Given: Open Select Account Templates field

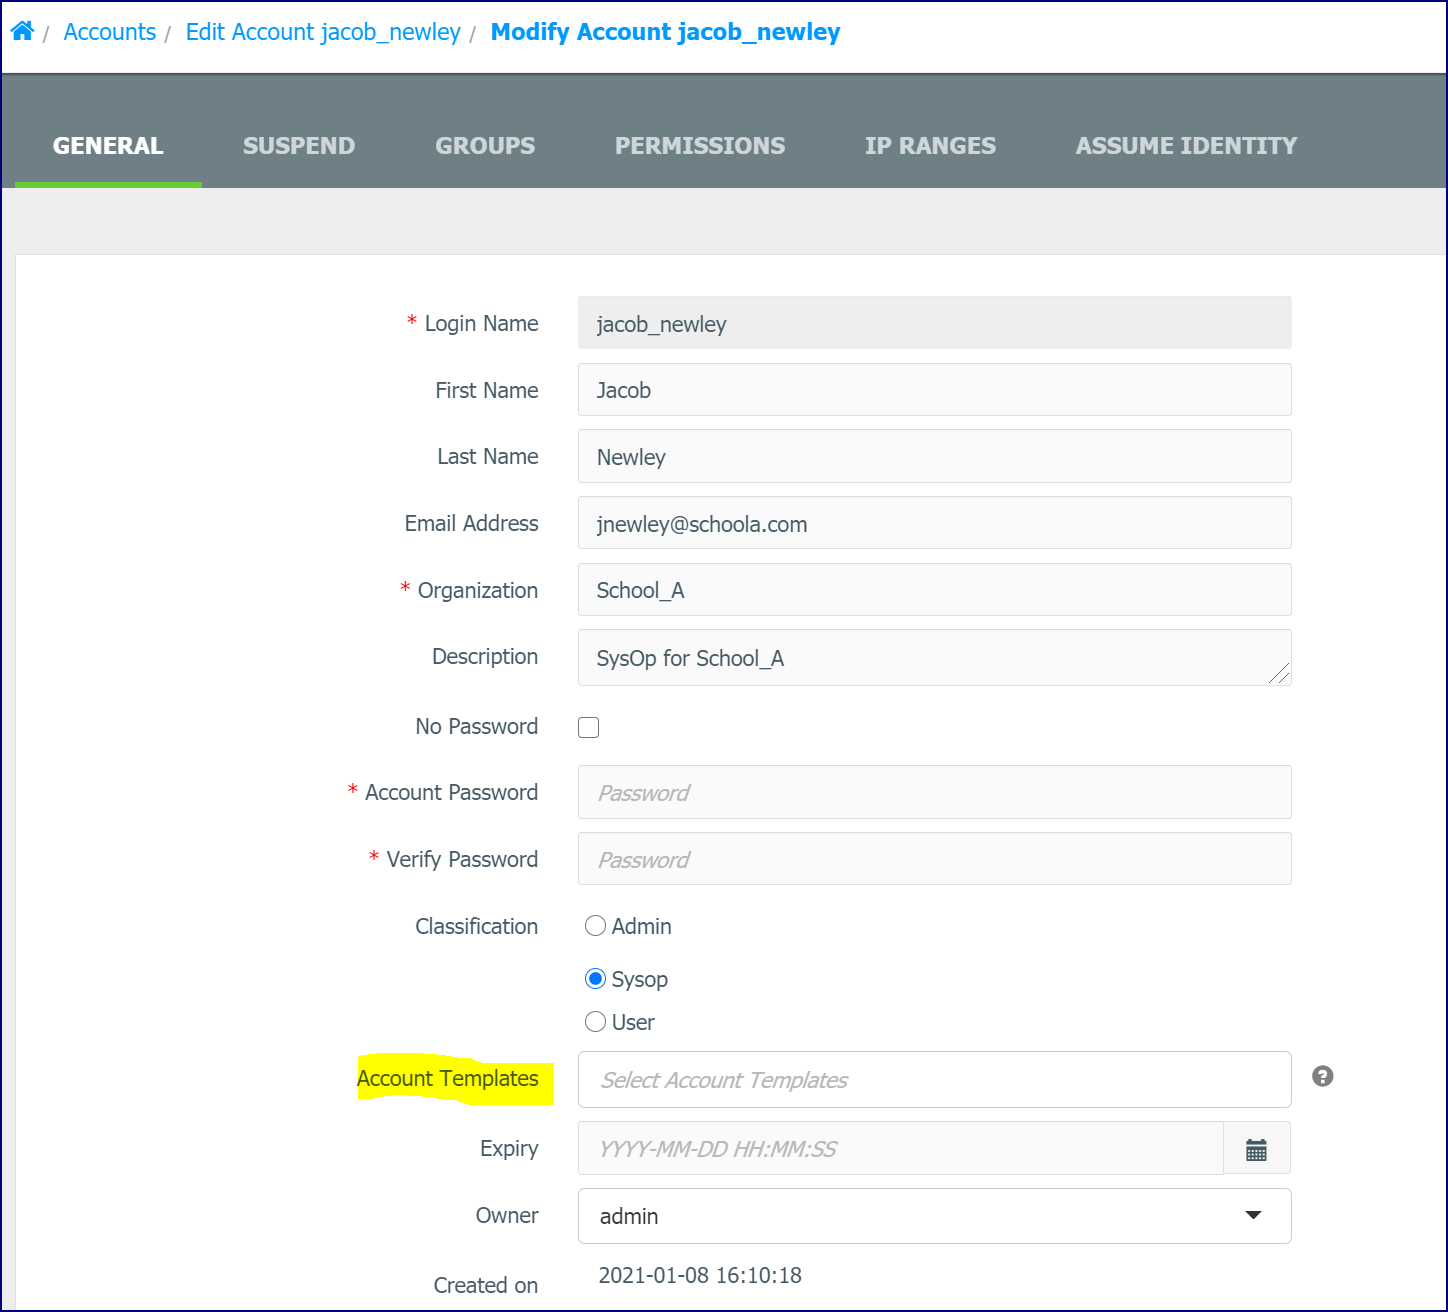Looking at the screenshot, I should 935,1080.
